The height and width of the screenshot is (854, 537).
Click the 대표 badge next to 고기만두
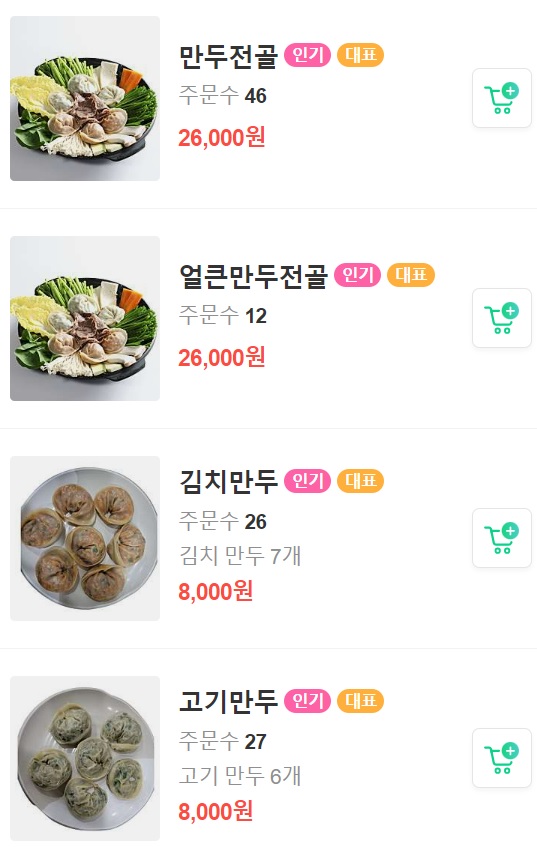[360, 701]
